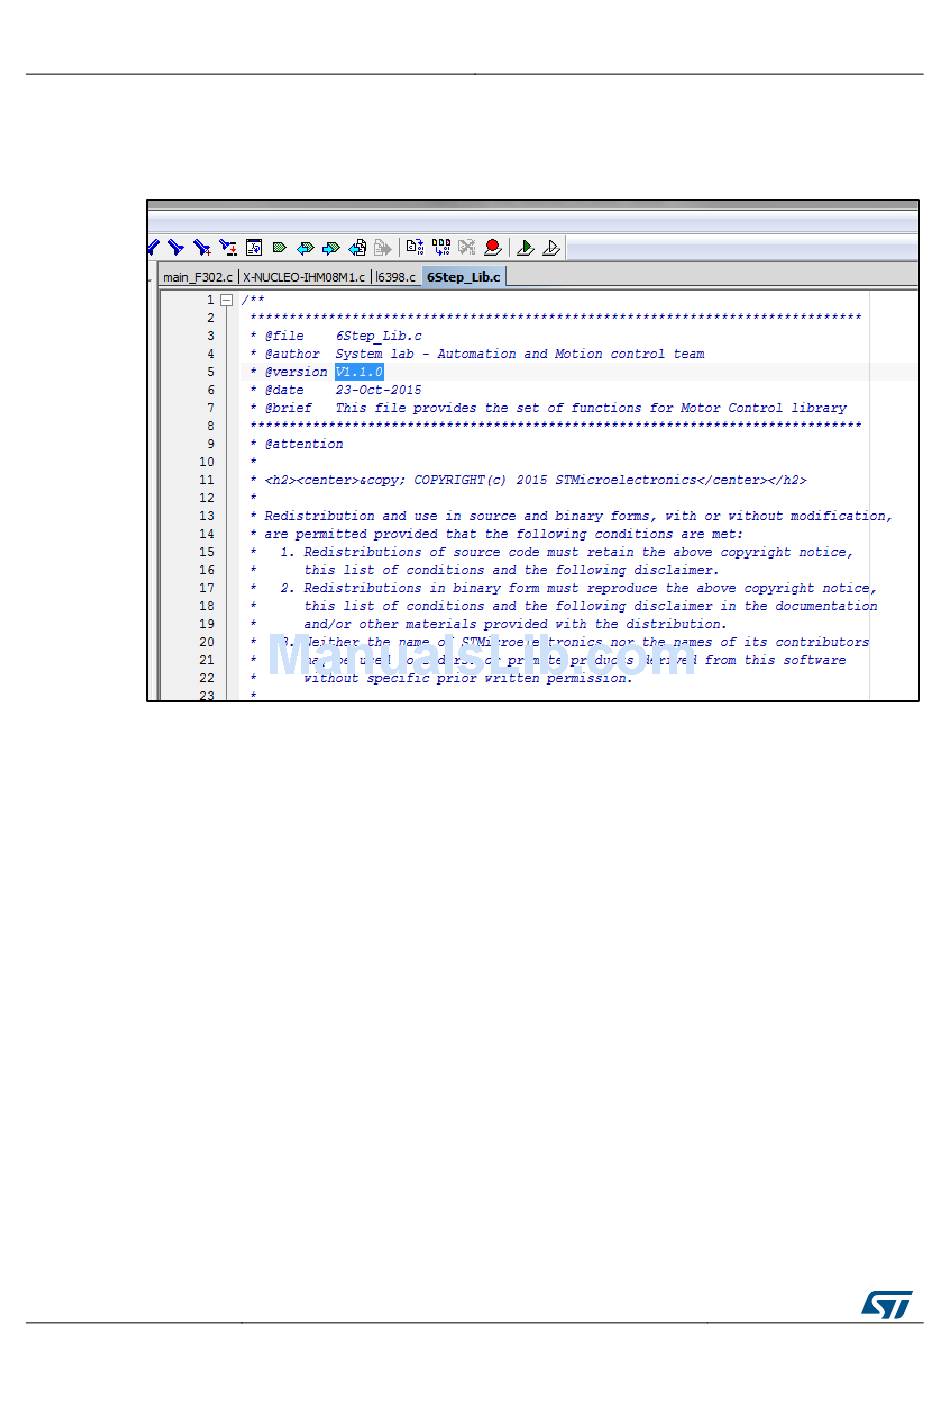Screen dimensions: 950x1419
Task: Click line number 5 in the gutter
Action: (x=210, y=372)
